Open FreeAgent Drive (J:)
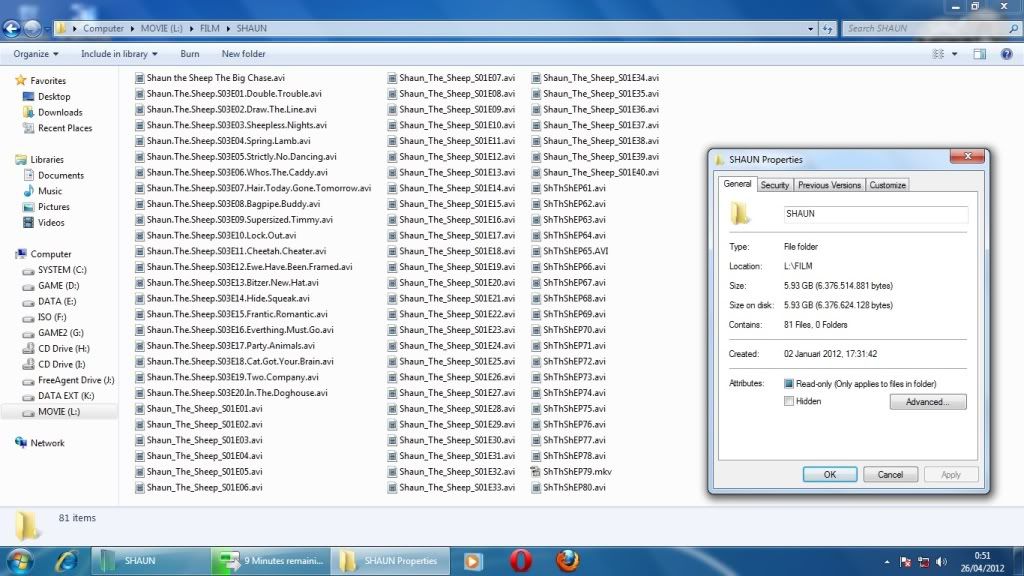The image size is (1024, 576). point(76,380)
